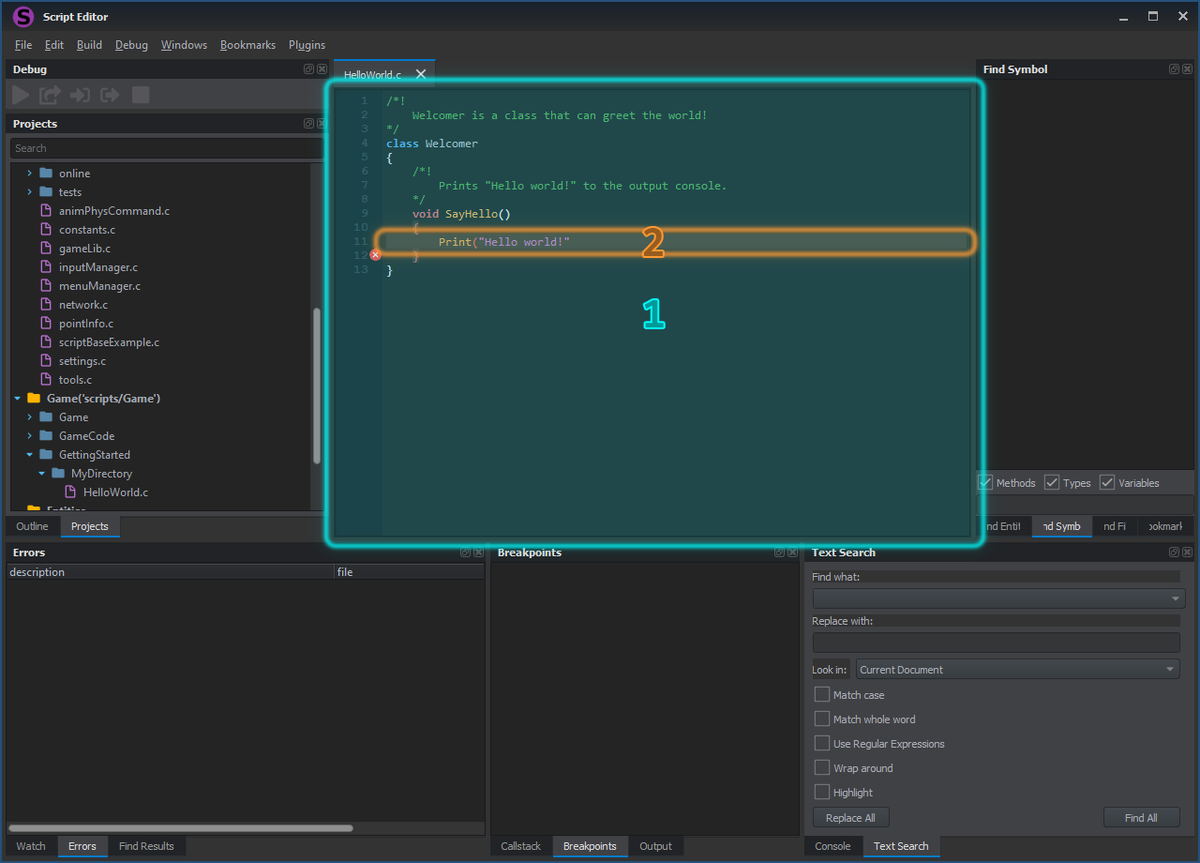The width and height of the screenshot is (1200, 863).
Task: Click the Replace All button
Action: pyautogui.click(x=850, y=817)
